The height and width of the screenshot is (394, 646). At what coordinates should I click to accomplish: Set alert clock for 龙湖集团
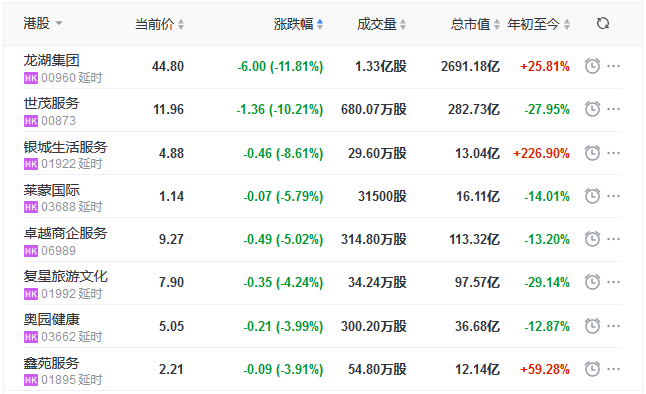pos(592,66)
